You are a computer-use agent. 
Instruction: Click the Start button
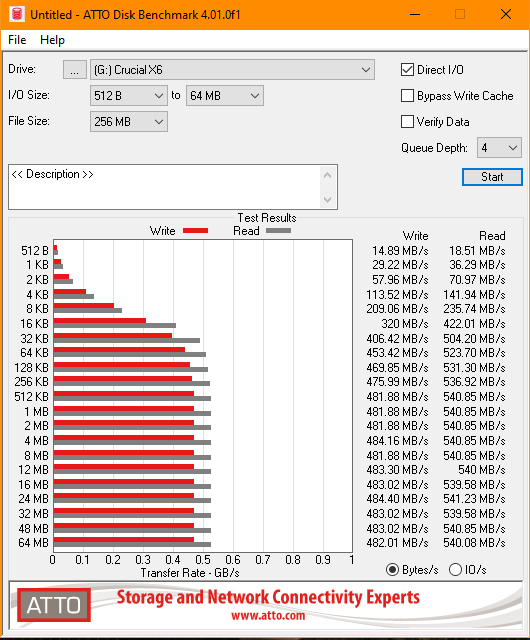click(492, 177)
